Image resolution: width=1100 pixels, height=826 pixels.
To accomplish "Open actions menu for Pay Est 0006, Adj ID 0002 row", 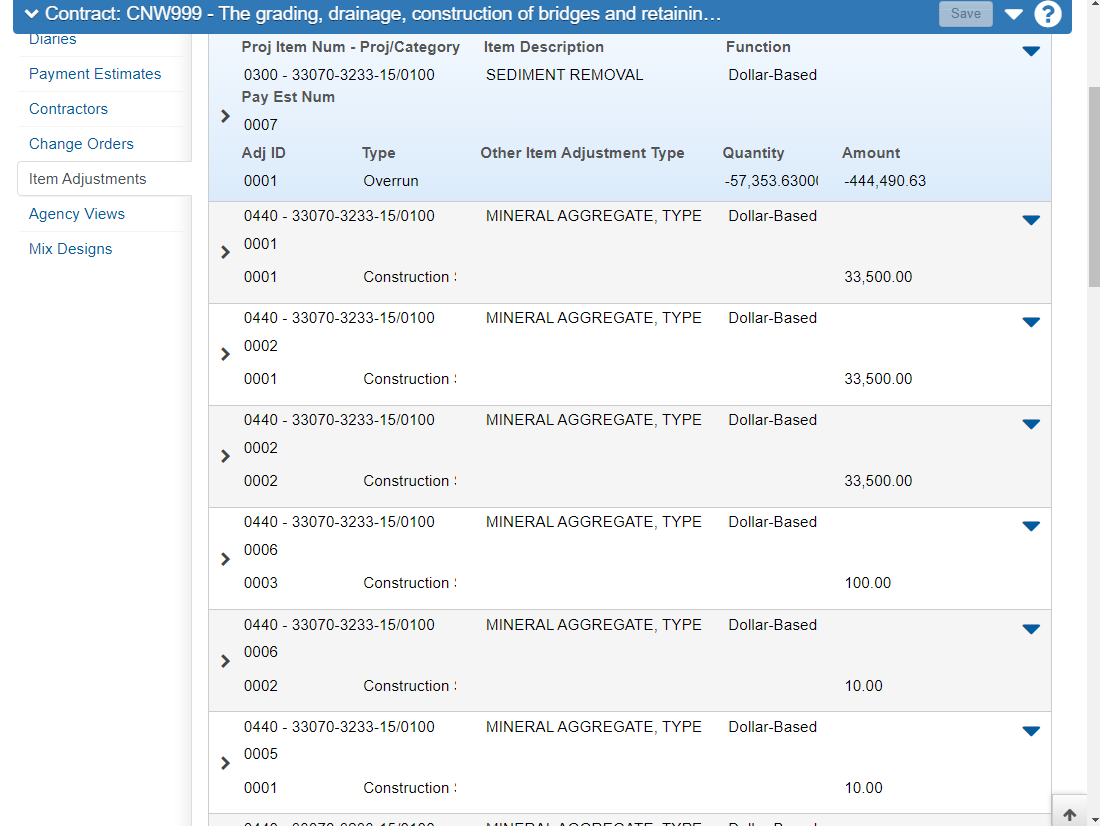I will [1031, 629].
